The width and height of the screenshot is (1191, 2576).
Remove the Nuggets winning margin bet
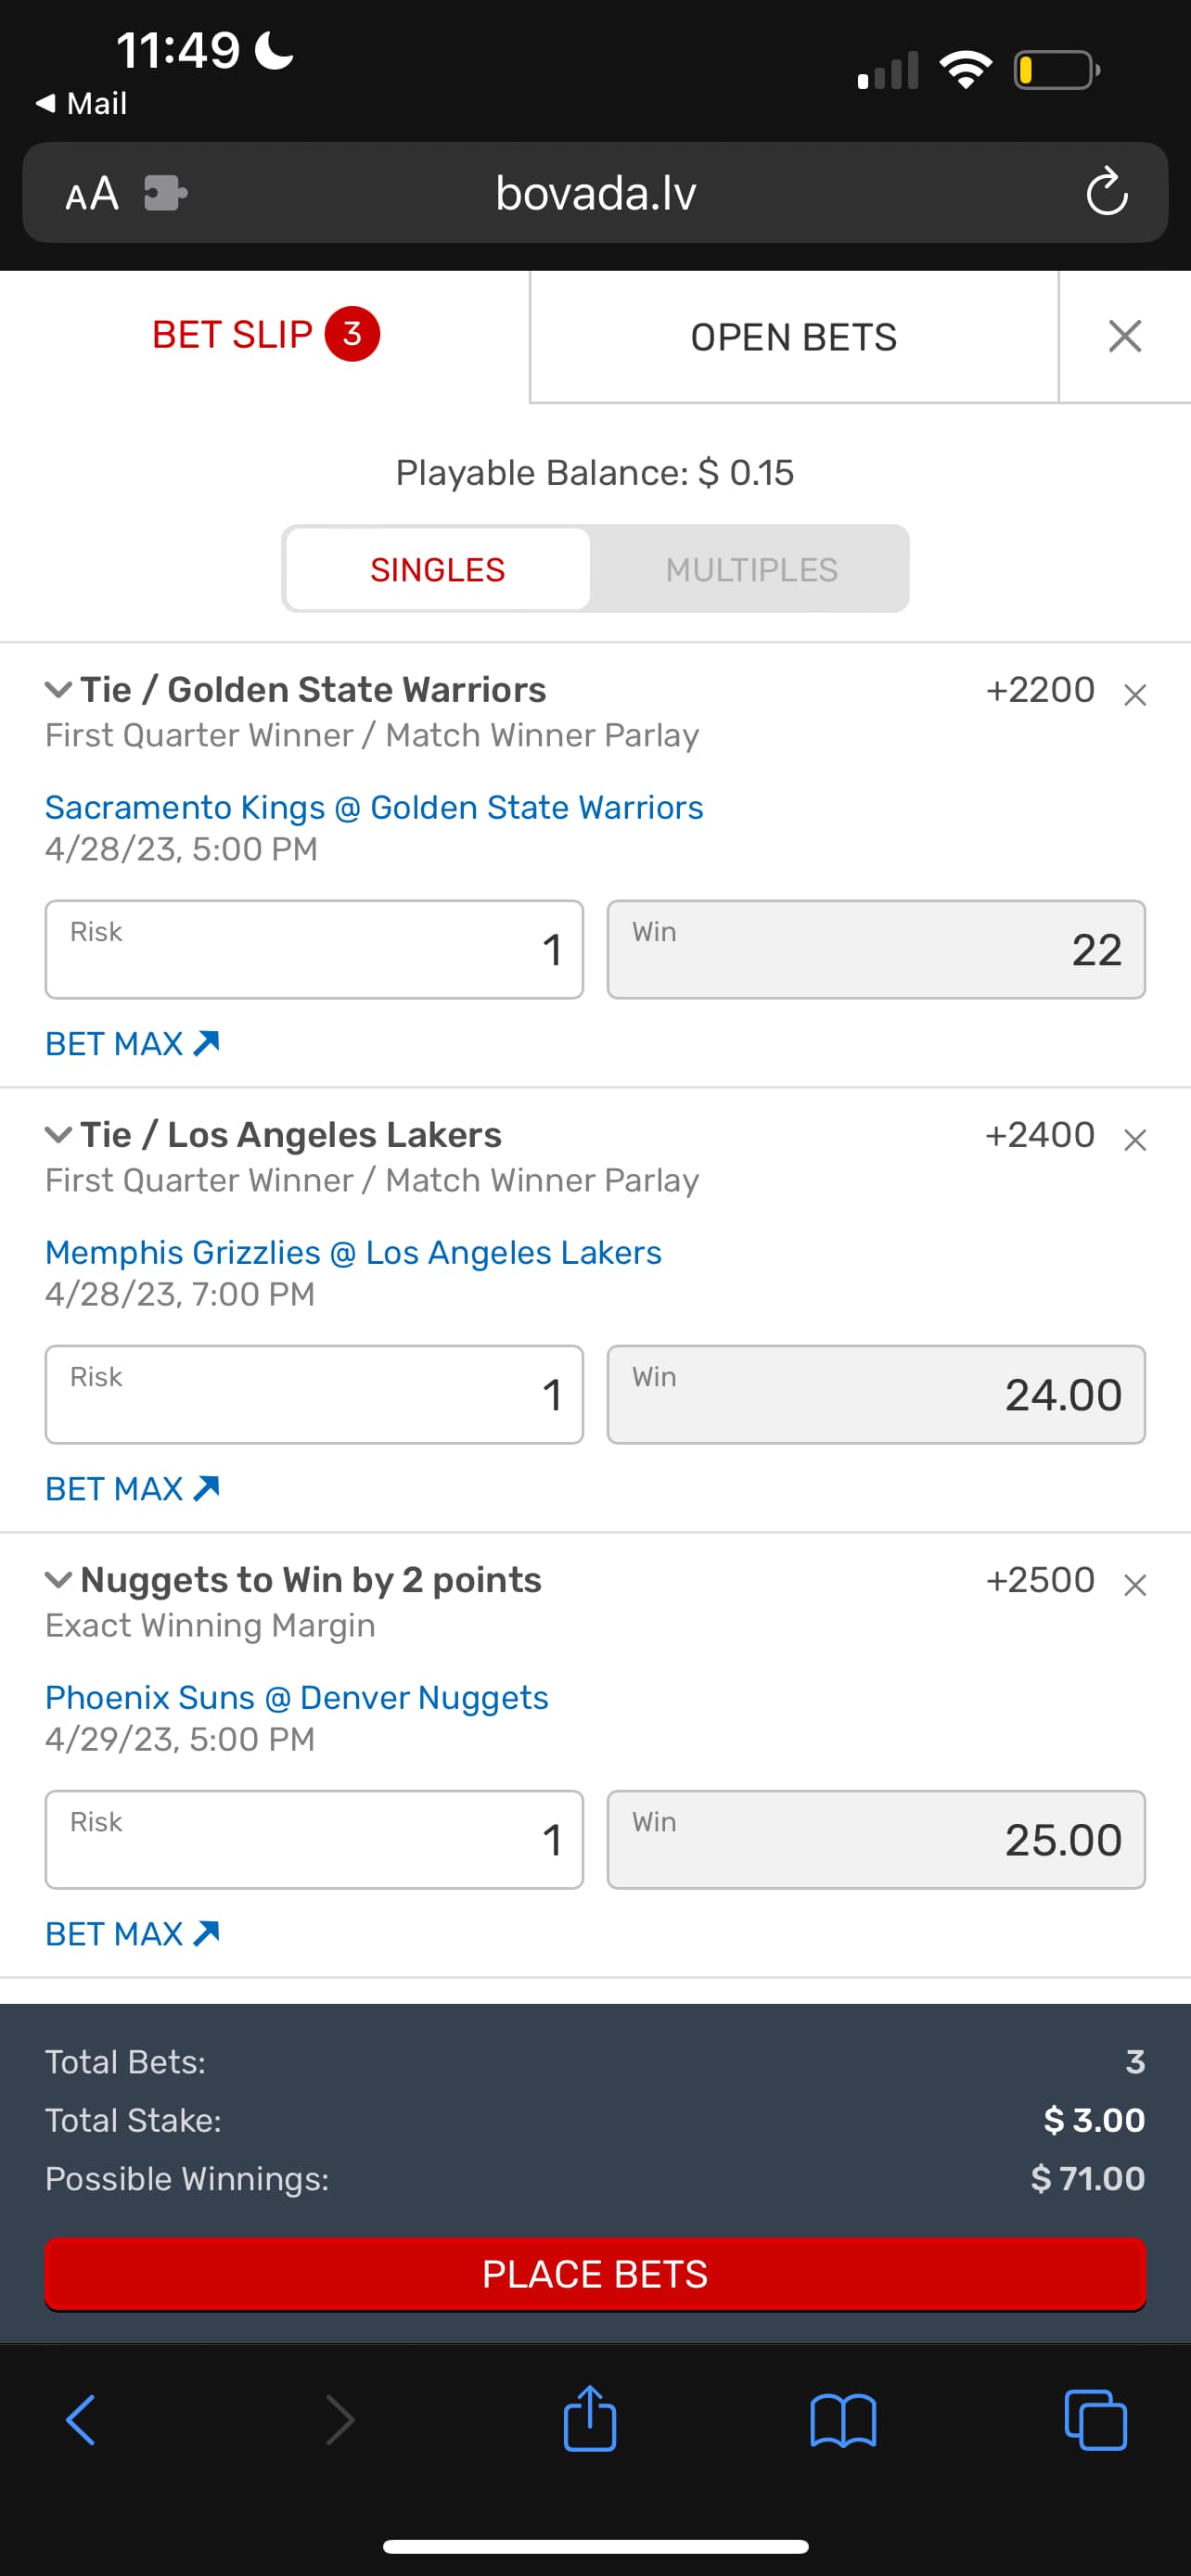(1134, 1584)
